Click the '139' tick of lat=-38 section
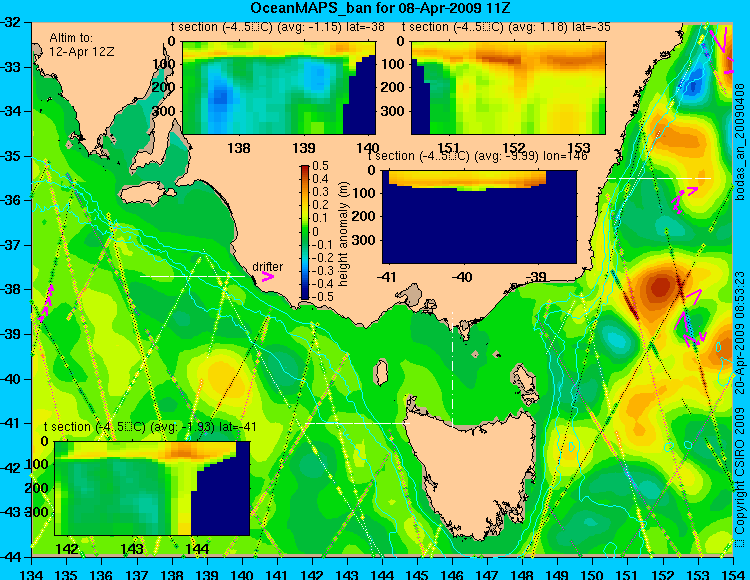 [x=304, y=148]
